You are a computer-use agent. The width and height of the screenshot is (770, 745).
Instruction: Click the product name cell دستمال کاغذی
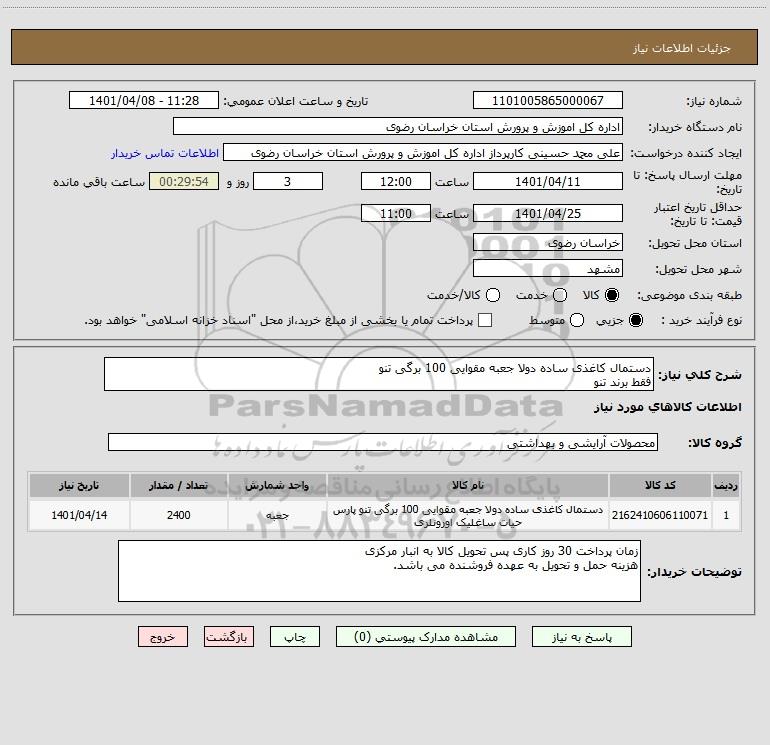468,516
